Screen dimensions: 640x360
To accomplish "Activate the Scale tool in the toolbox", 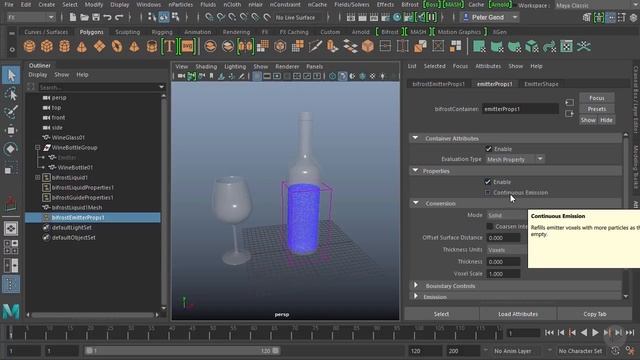I will pyautogui.click(x=11, y=169).
